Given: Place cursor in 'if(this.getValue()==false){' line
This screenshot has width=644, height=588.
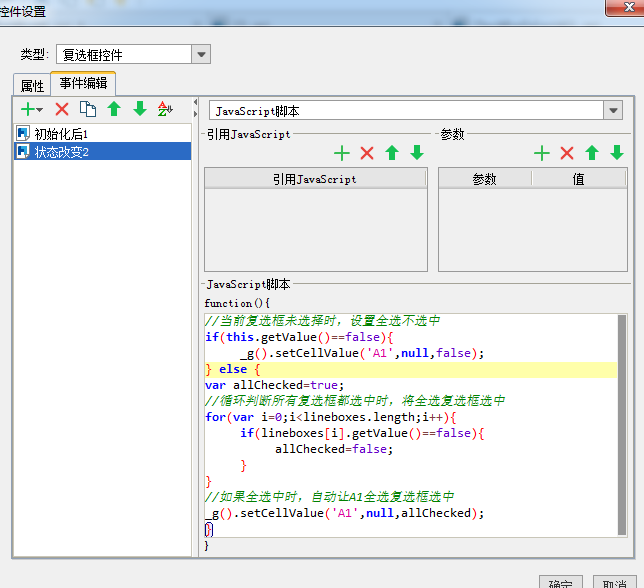Looking at the screenshot, I should [x=299, y=337].
